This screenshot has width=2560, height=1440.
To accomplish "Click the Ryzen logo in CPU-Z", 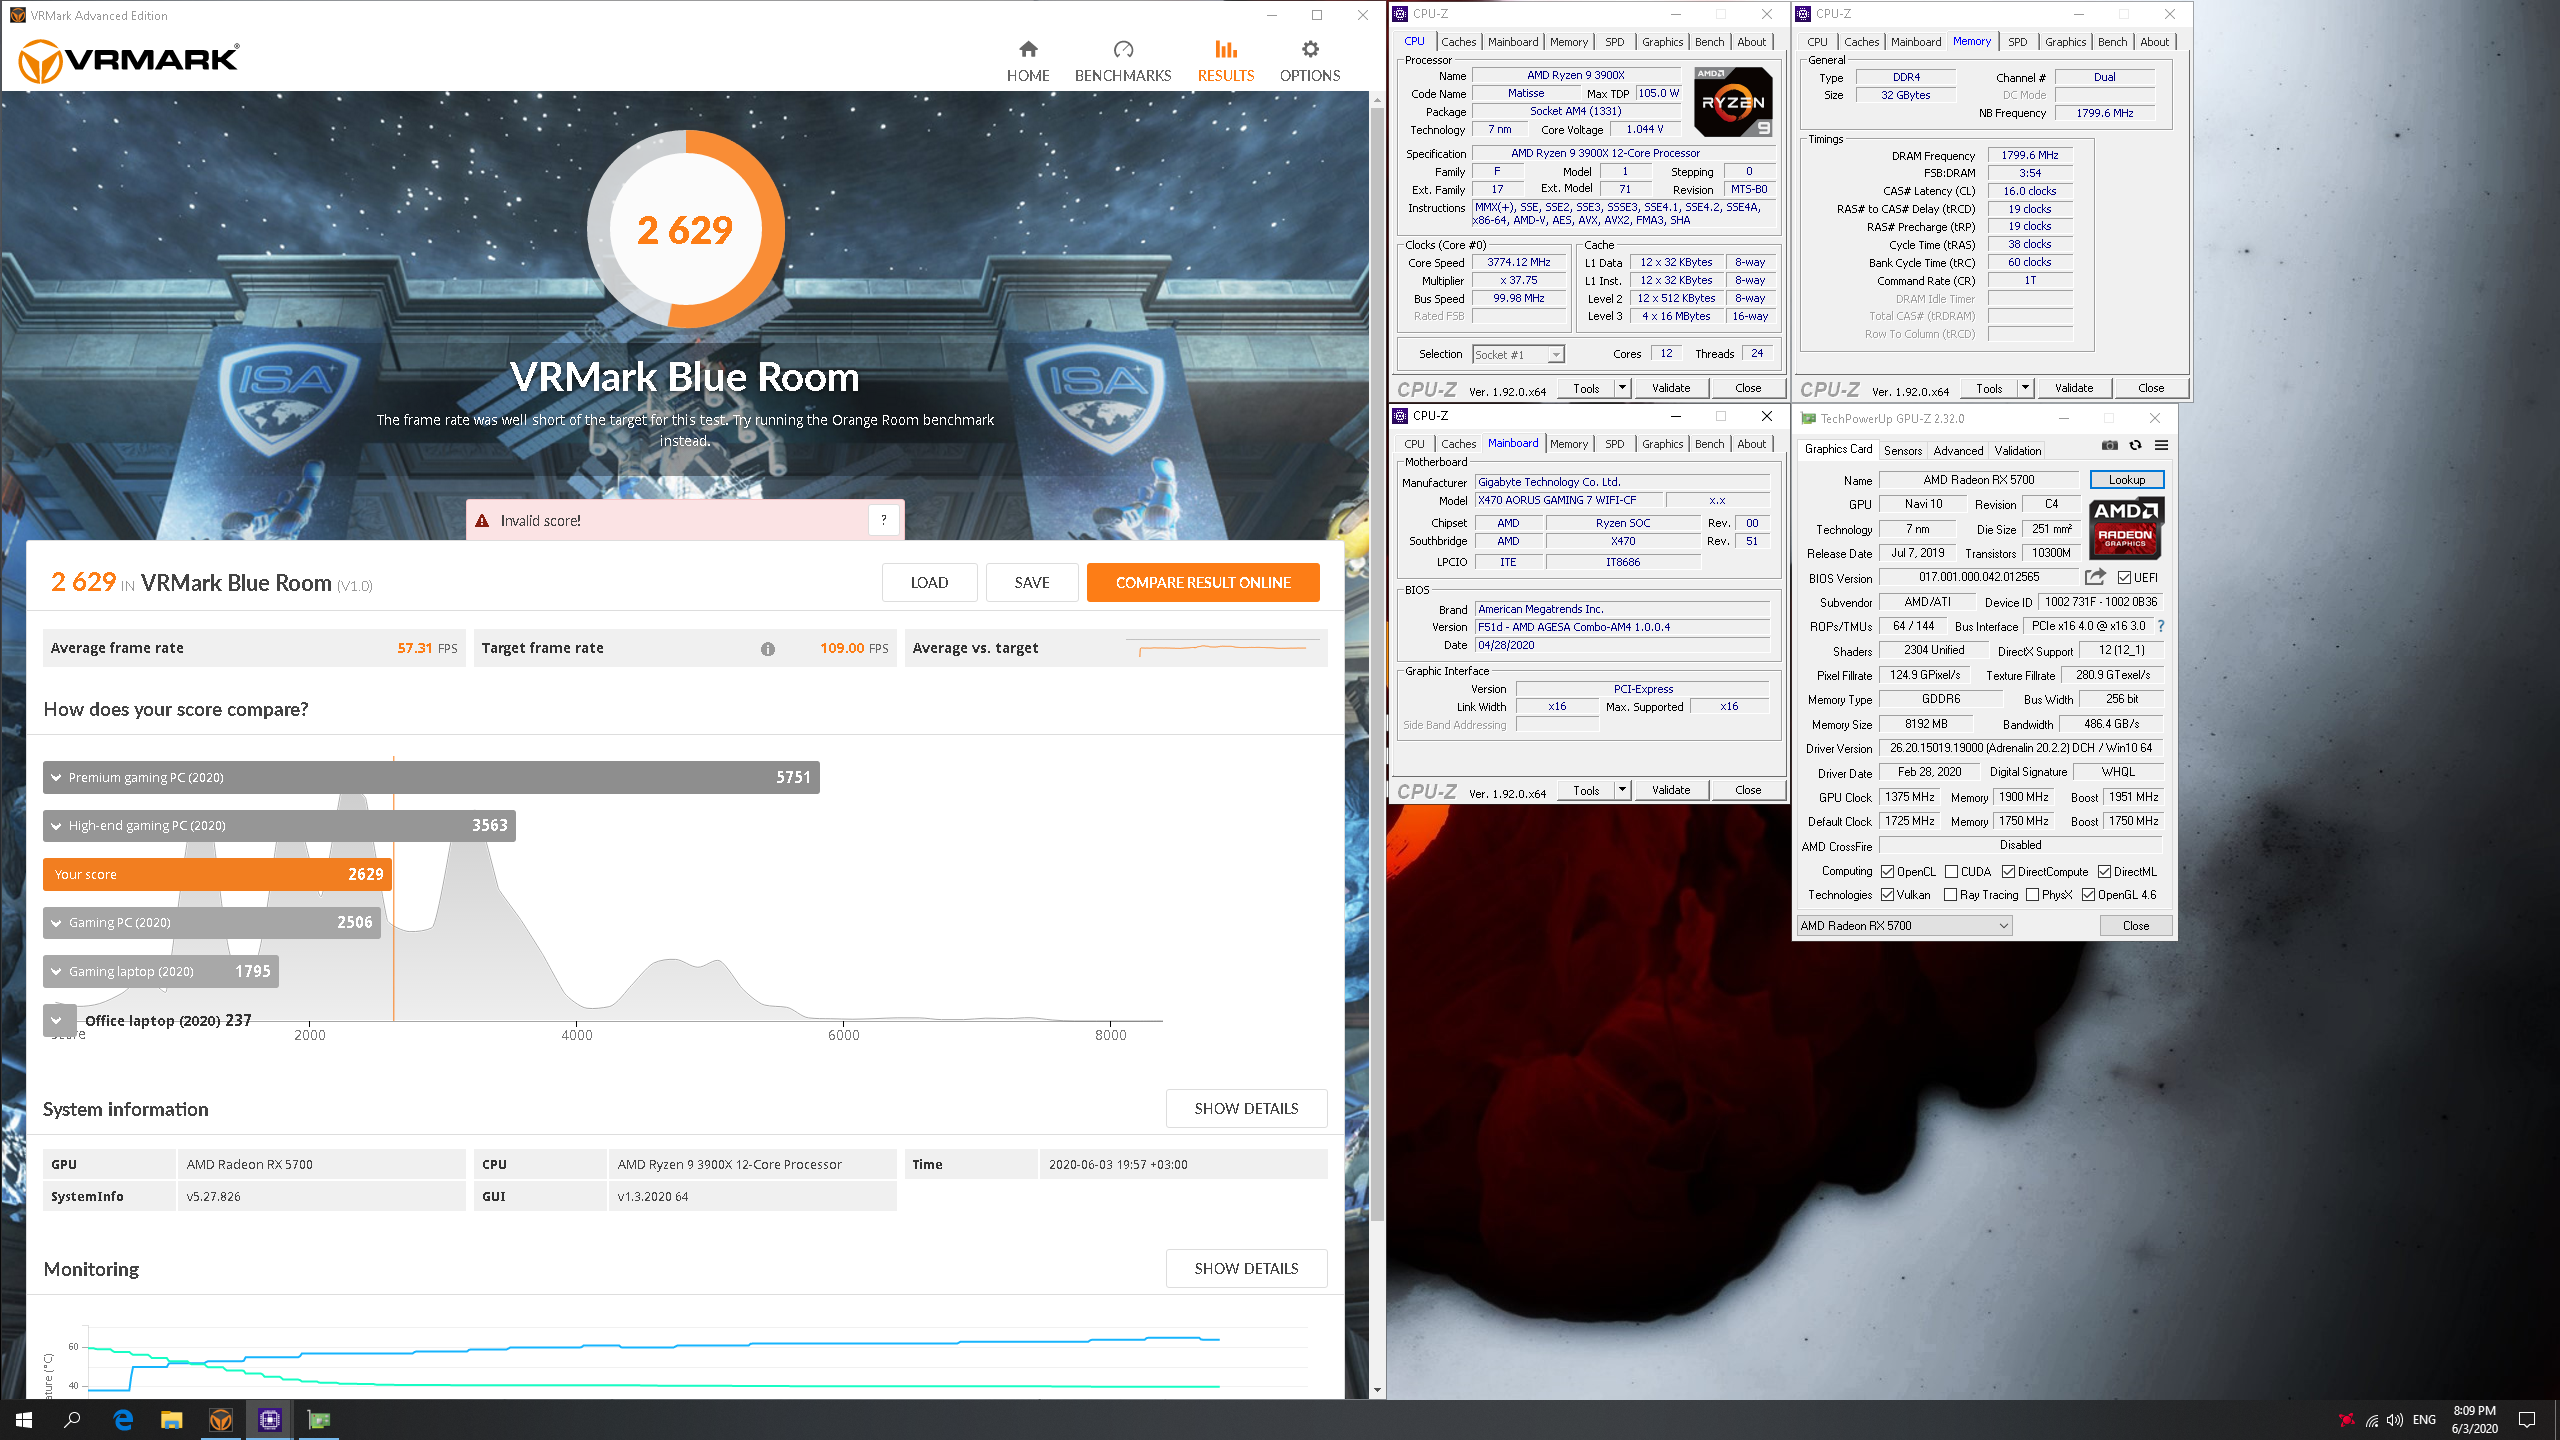I will tap(1734, 102).
